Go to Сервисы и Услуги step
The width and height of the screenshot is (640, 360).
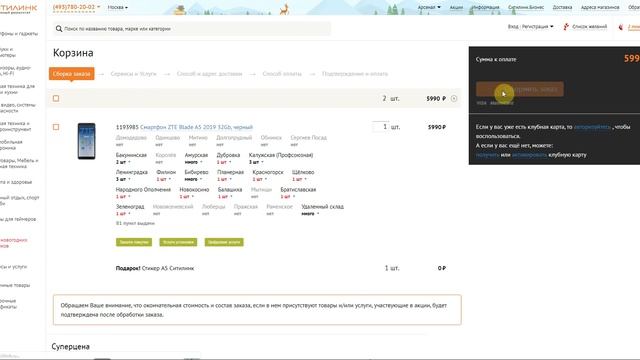click(133, 74)
